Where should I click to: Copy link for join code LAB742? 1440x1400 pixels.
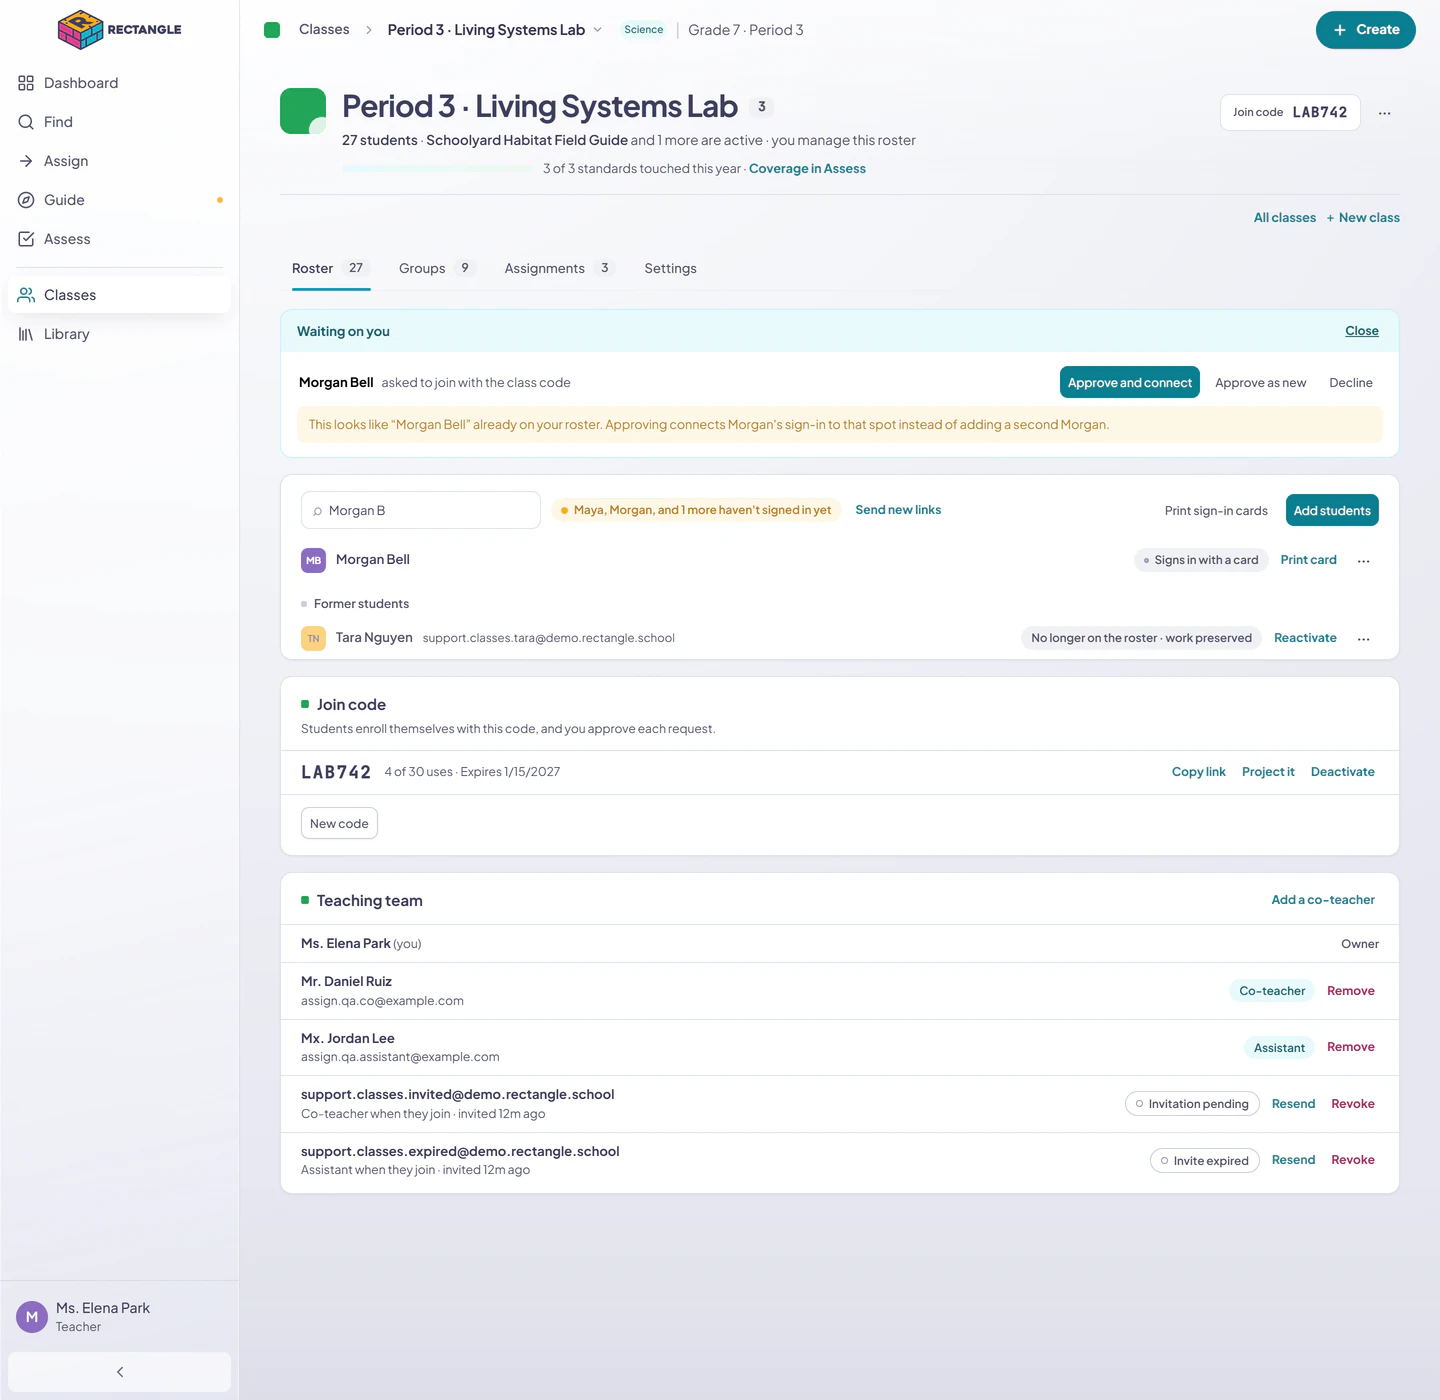point(1198,772)
